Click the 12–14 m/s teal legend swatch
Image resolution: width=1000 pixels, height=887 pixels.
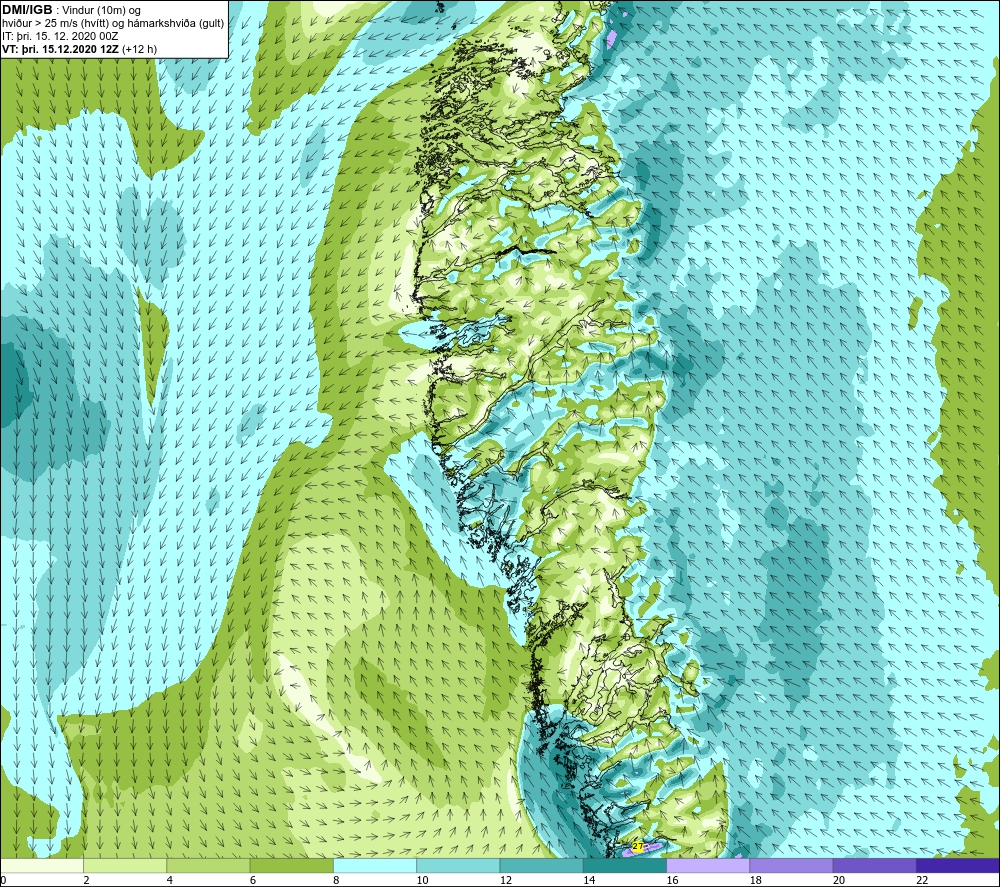541,865
